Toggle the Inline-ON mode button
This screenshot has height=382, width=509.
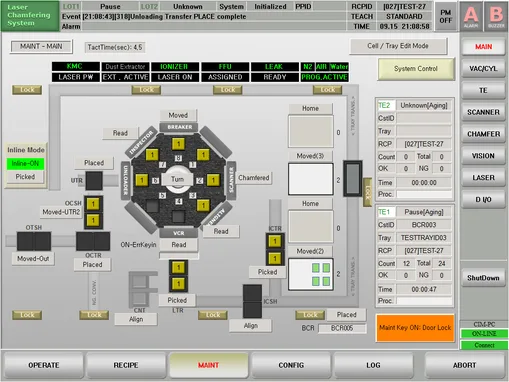pyautogui.click(x=25, y=163)
